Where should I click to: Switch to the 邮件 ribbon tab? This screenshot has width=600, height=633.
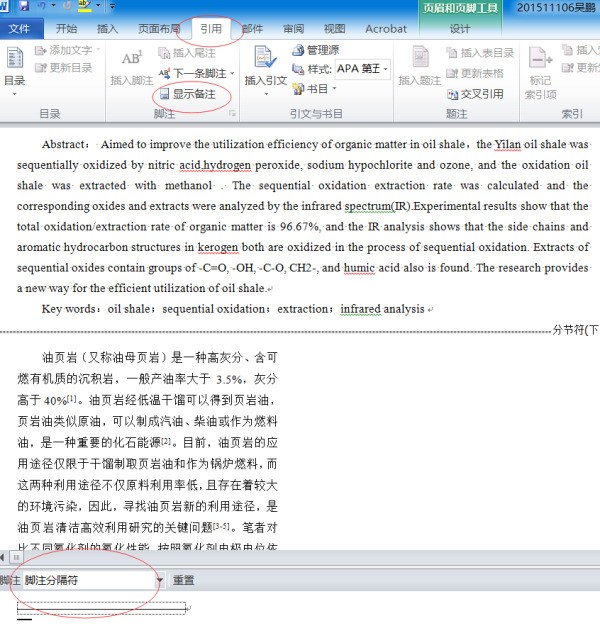pos(253,29)
